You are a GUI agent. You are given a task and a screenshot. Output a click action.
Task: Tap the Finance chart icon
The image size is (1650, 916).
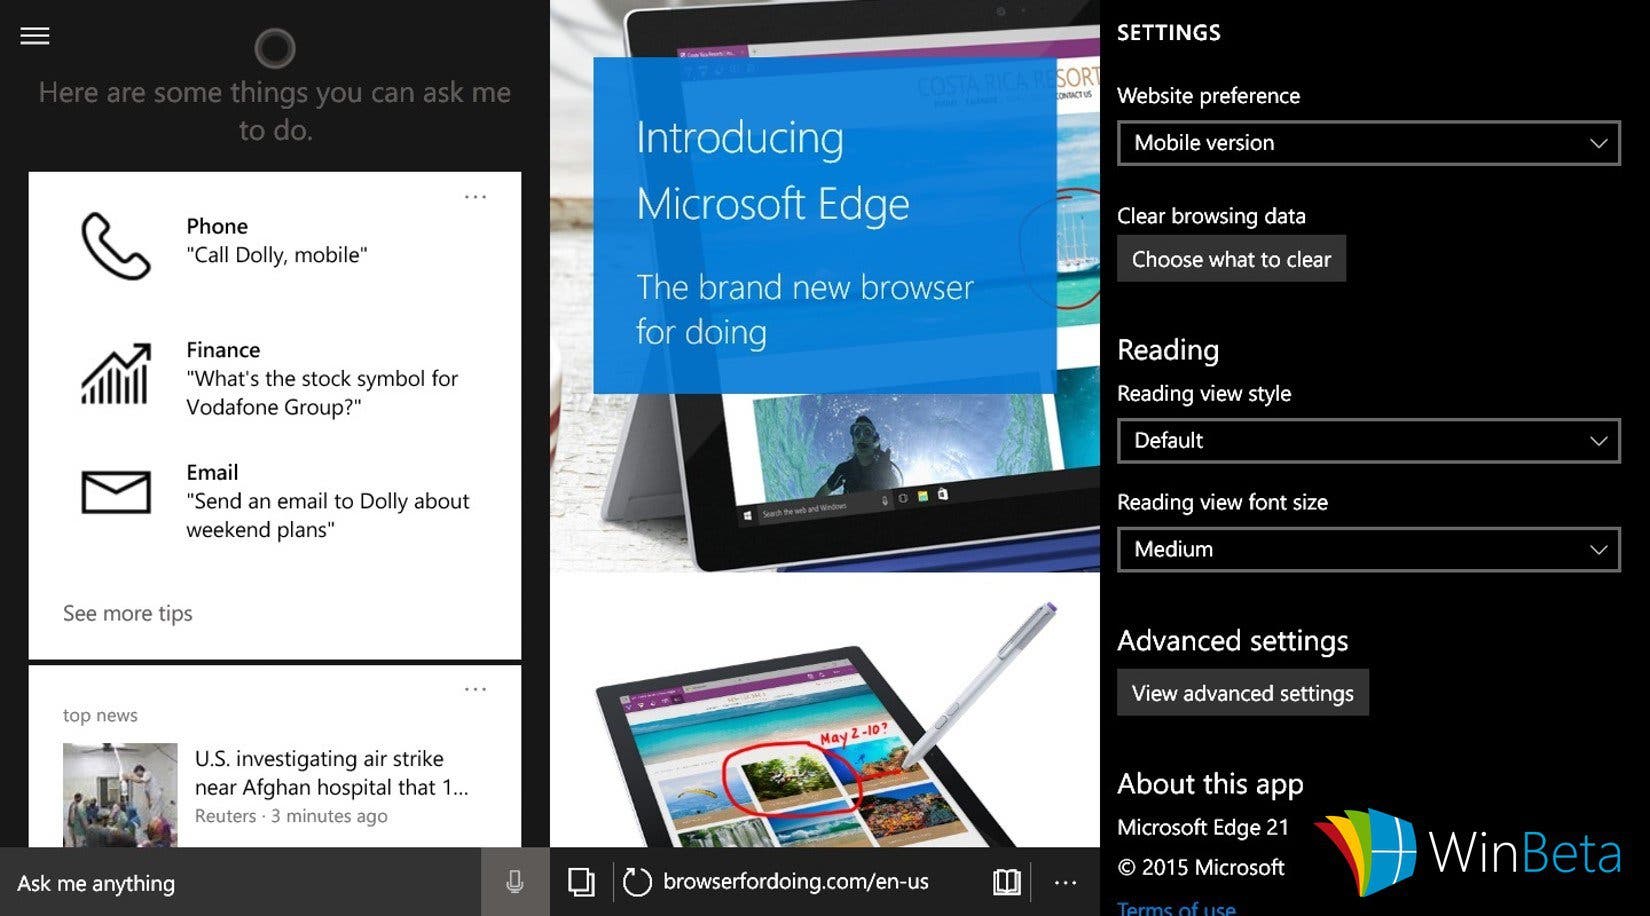click(116, 373)
